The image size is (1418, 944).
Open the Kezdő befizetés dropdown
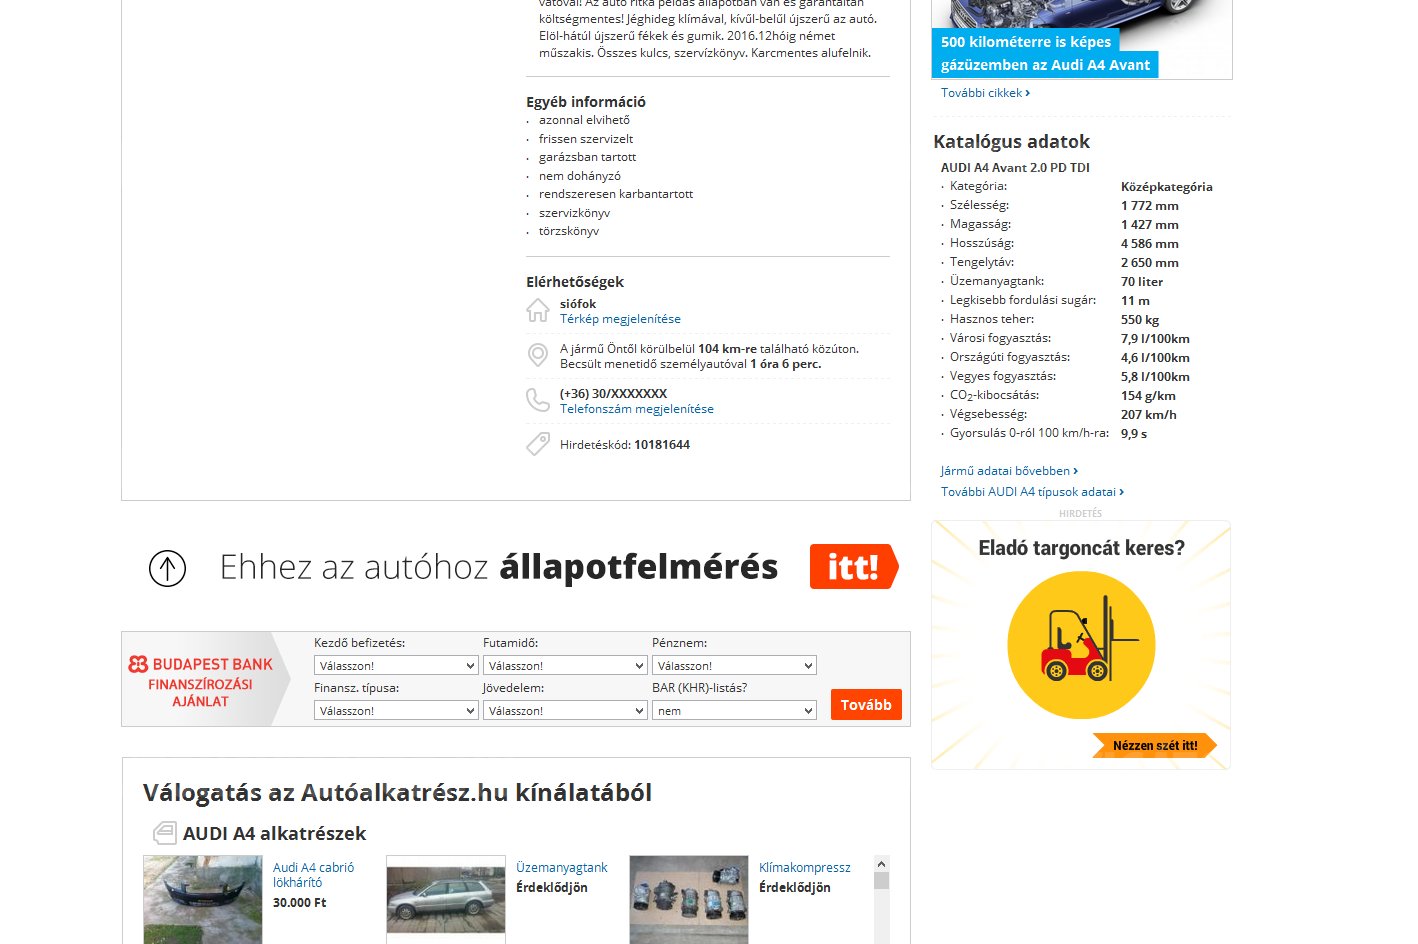tap(396, 665)
